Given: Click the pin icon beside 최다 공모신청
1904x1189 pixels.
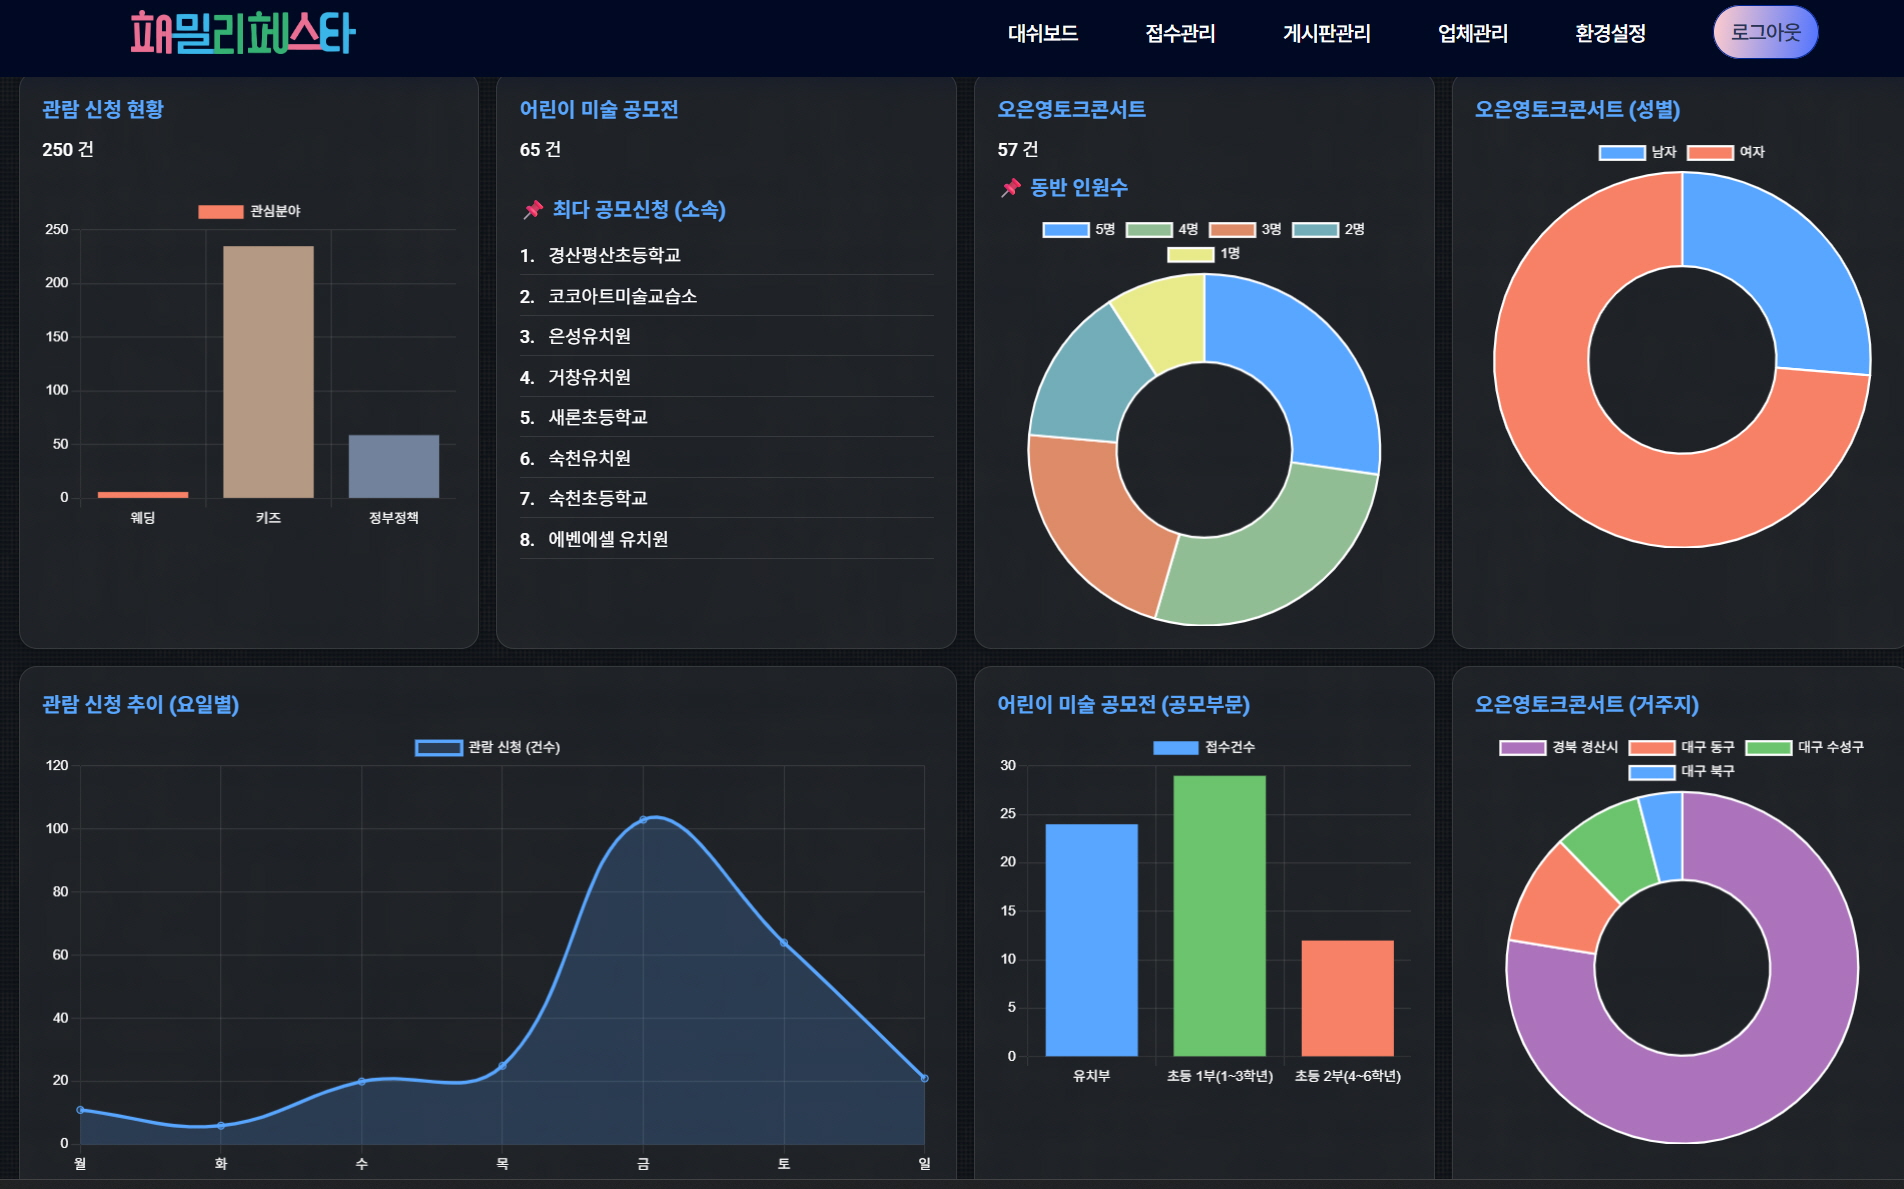Looking at the screenshot, I should pos(533,210).
